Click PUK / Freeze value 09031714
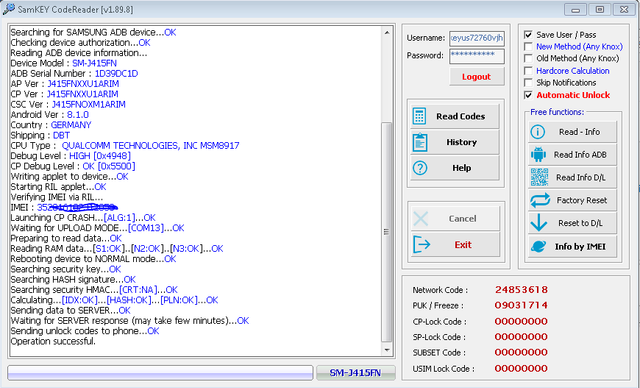Image resolution: width=640 pixels, height=388 pixels. tap(521, 305)
